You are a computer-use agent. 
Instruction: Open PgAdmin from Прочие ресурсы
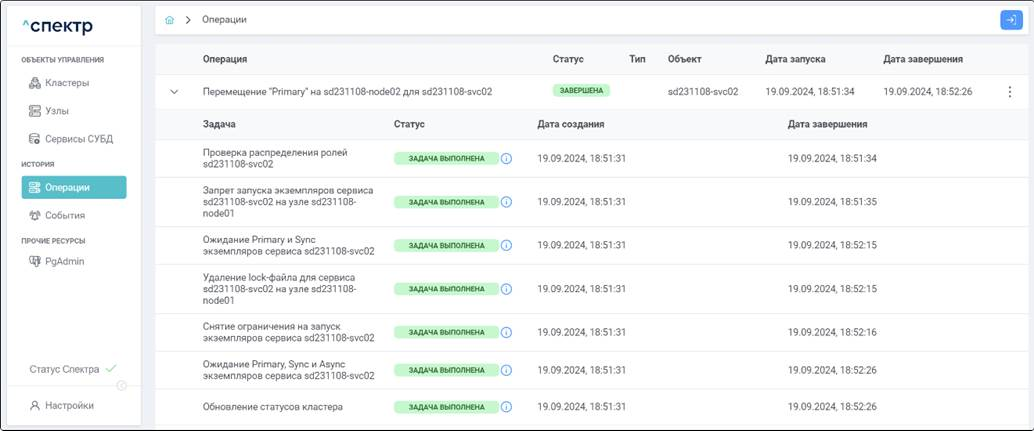coord(64,262)
